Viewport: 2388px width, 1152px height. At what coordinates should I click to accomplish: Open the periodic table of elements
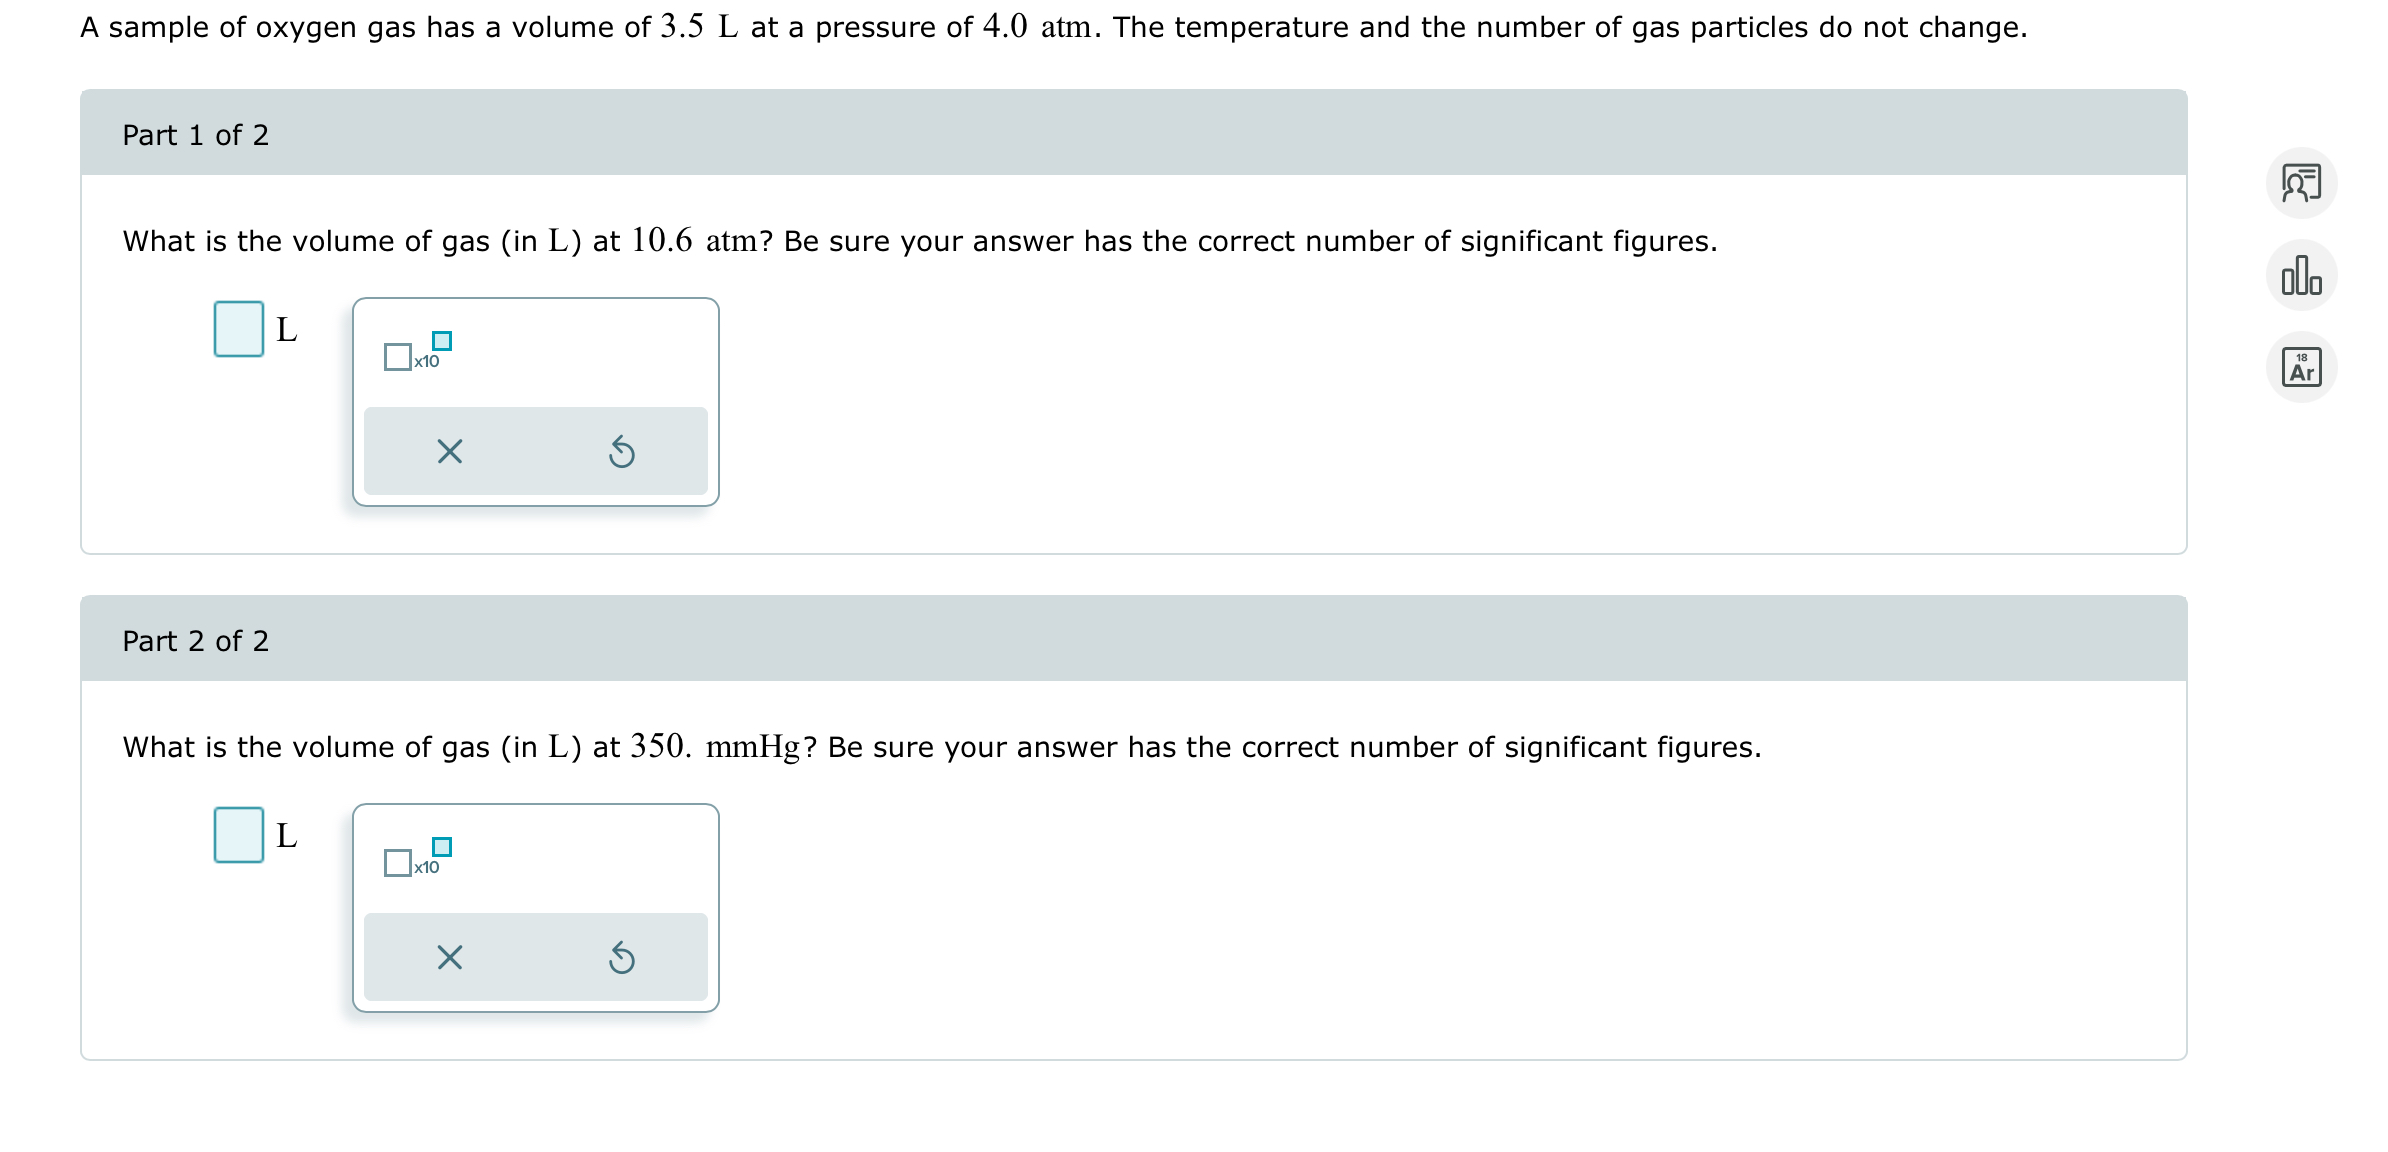[x=2304, y=367]
